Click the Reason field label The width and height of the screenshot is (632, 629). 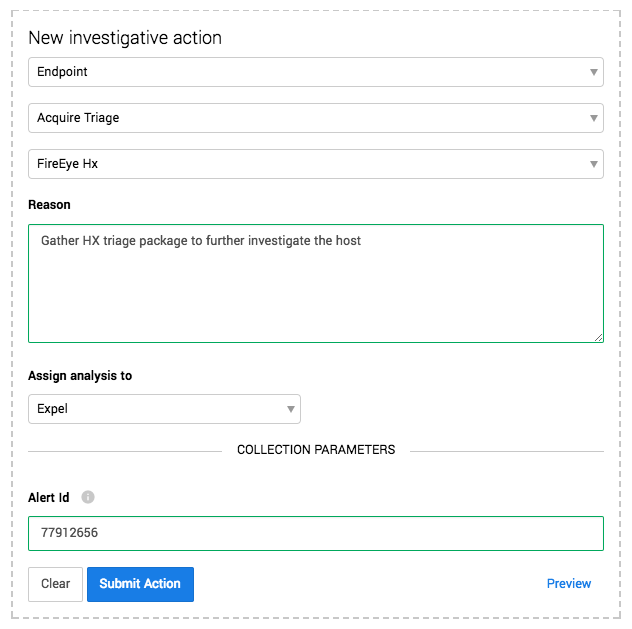coord(49,205)
